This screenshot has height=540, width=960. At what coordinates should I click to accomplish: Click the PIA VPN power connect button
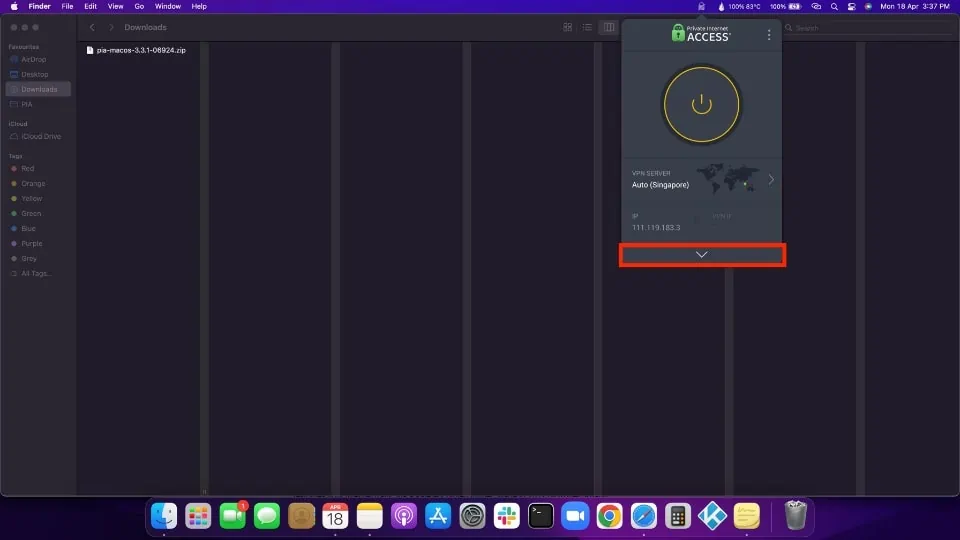point(701,104)
